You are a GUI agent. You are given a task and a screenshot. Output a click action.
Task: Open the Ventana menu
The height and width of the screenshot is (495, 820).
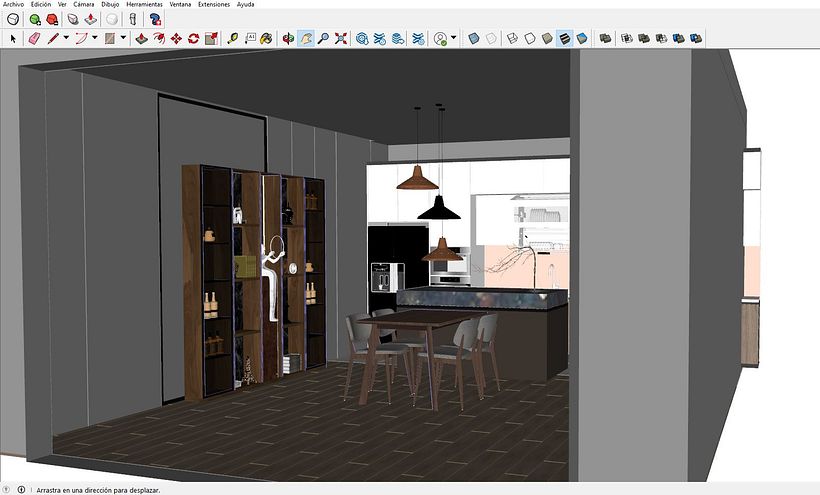[180, 4]
